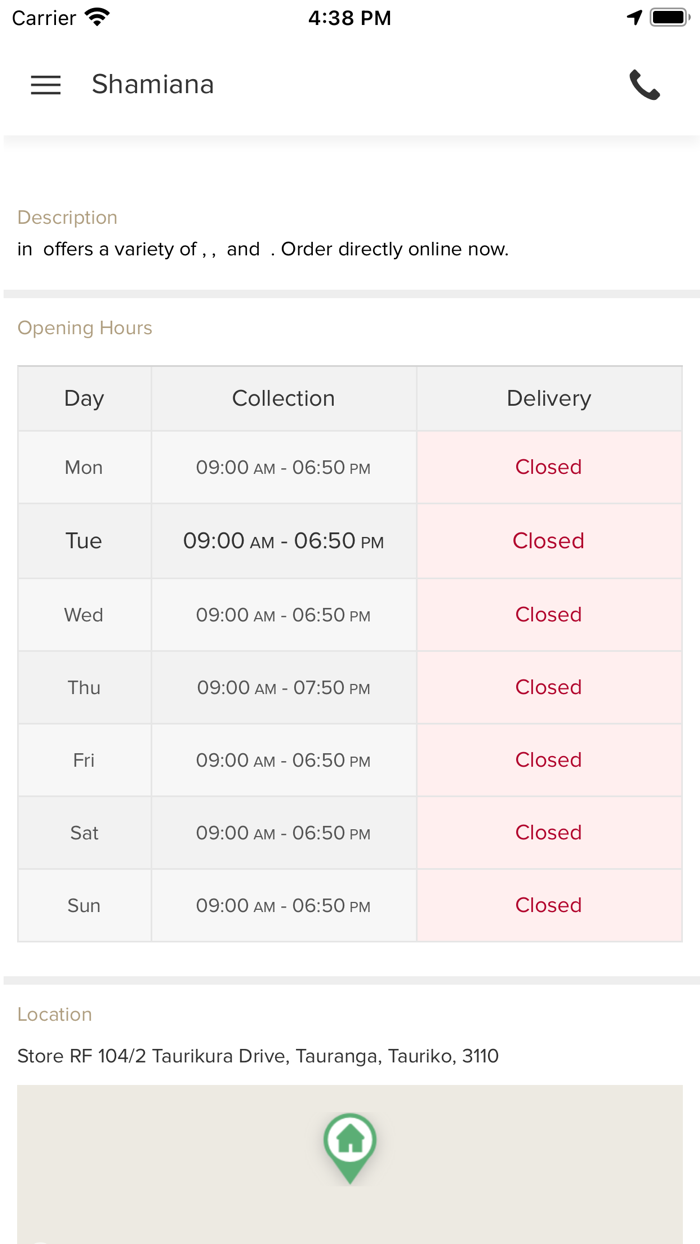700x1244 pixels.
Task: Select the Collection column header
Action: [x=283, y=398]
